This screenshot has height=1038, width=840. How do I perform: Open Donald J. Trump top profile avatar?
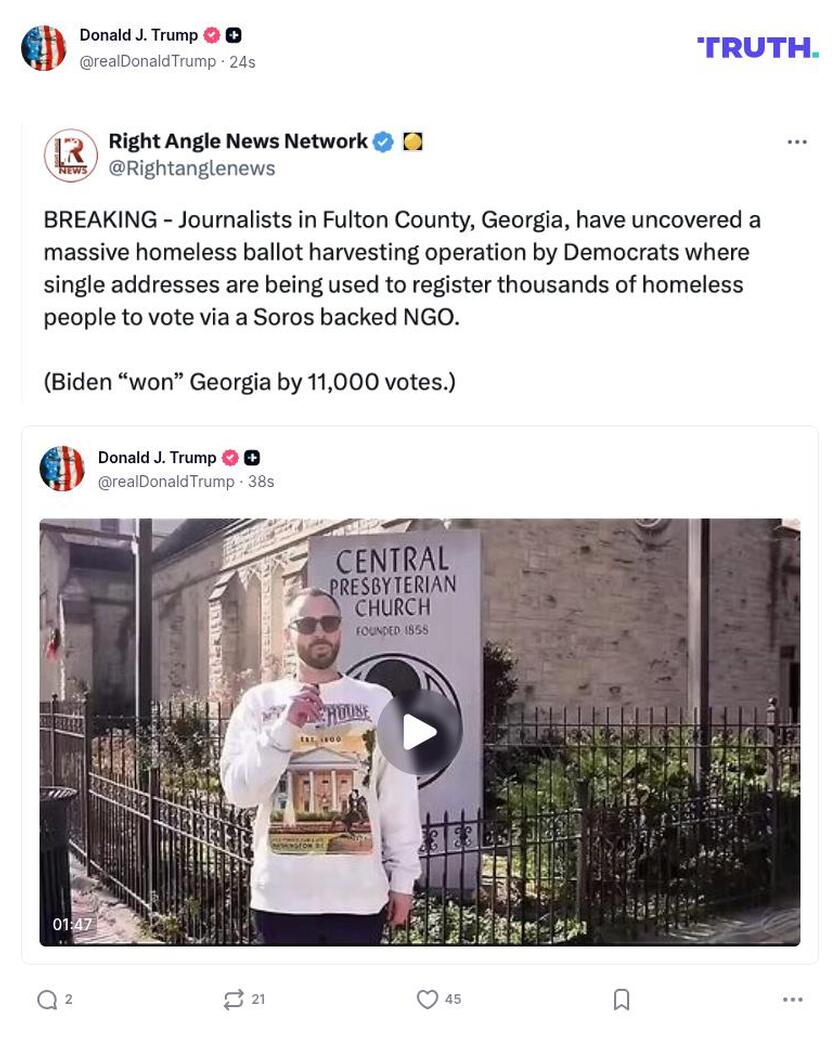pyautogui.click(x=44, y=48)
